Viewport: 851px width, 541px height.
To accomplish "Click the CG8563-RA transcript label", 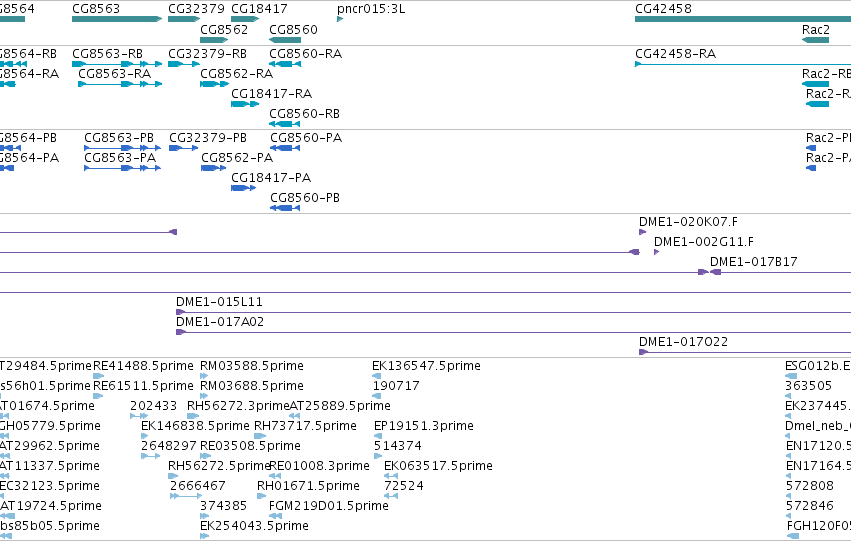I will (115, 74).
